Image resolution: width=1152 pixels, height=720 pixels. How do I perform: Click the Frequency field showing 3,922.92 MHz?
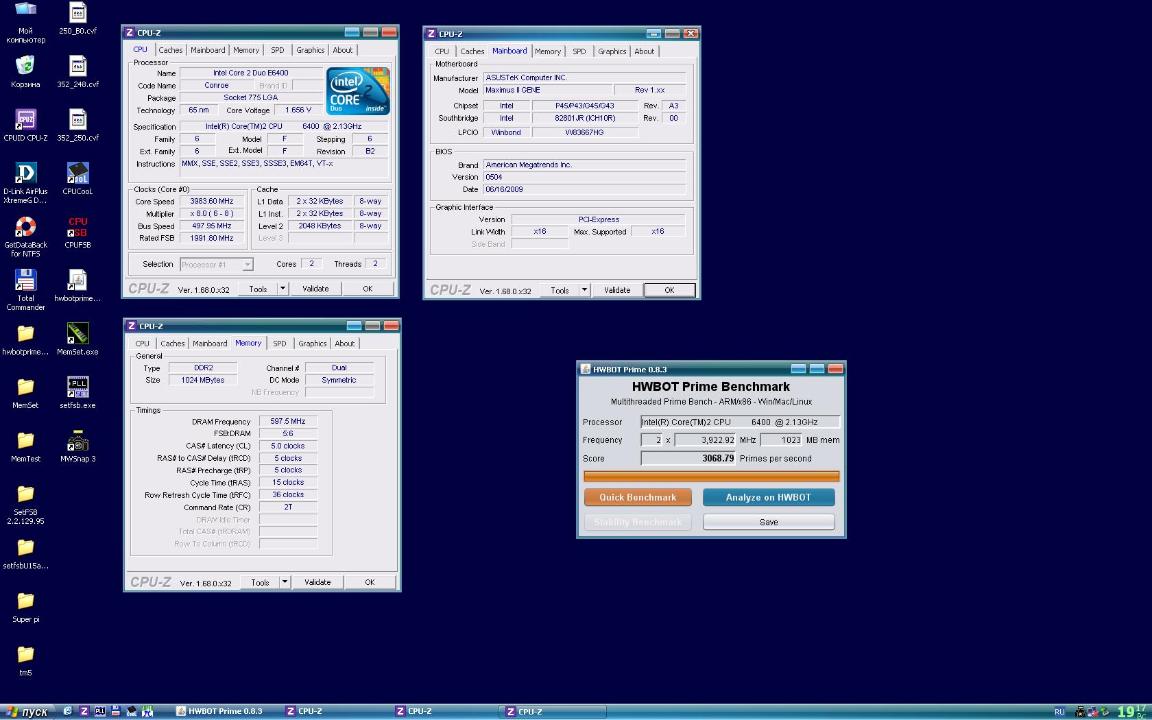pos(704,440)
